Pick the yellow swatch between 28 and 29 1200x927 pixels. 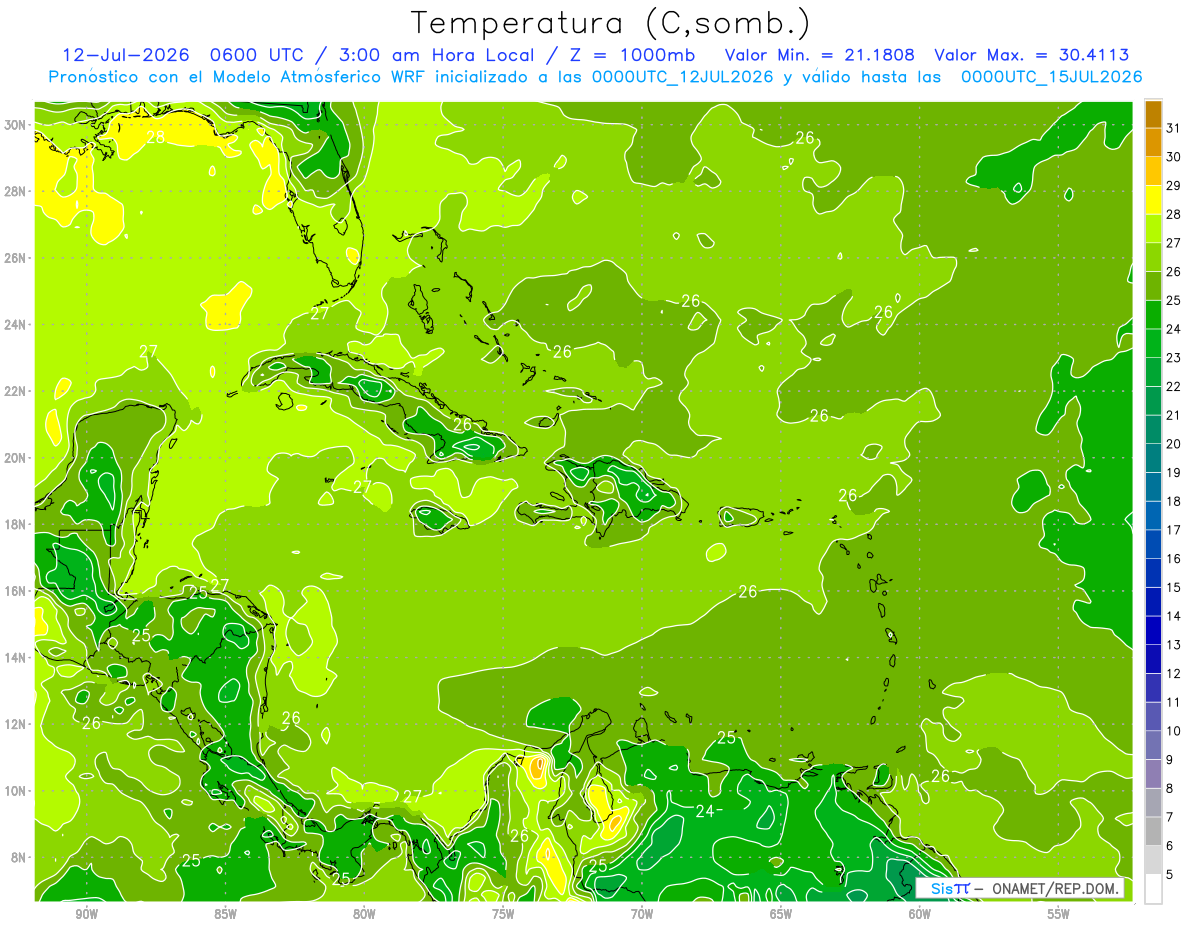(x=1153, y=200)
